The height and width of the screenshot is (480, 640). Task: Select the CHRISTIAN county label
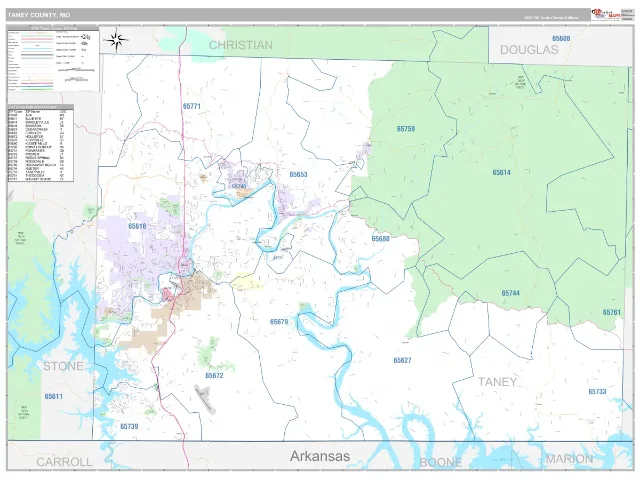click(x=241, y=45)
